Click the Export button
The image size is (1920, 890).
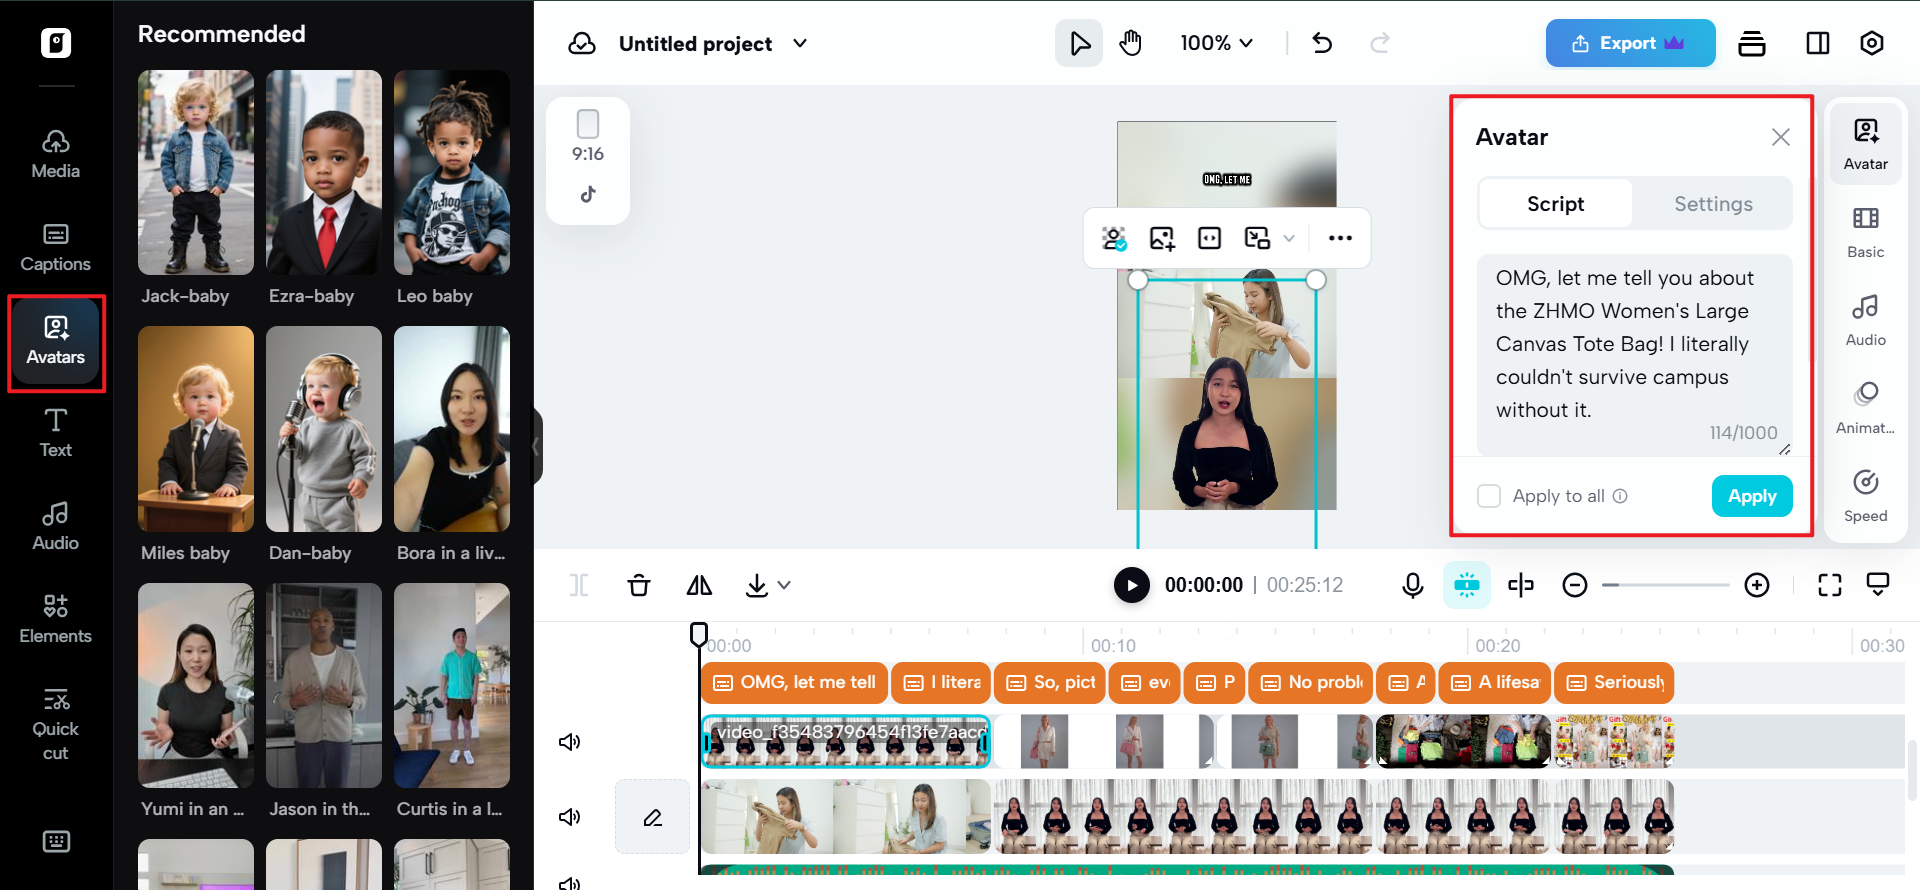1629,43
